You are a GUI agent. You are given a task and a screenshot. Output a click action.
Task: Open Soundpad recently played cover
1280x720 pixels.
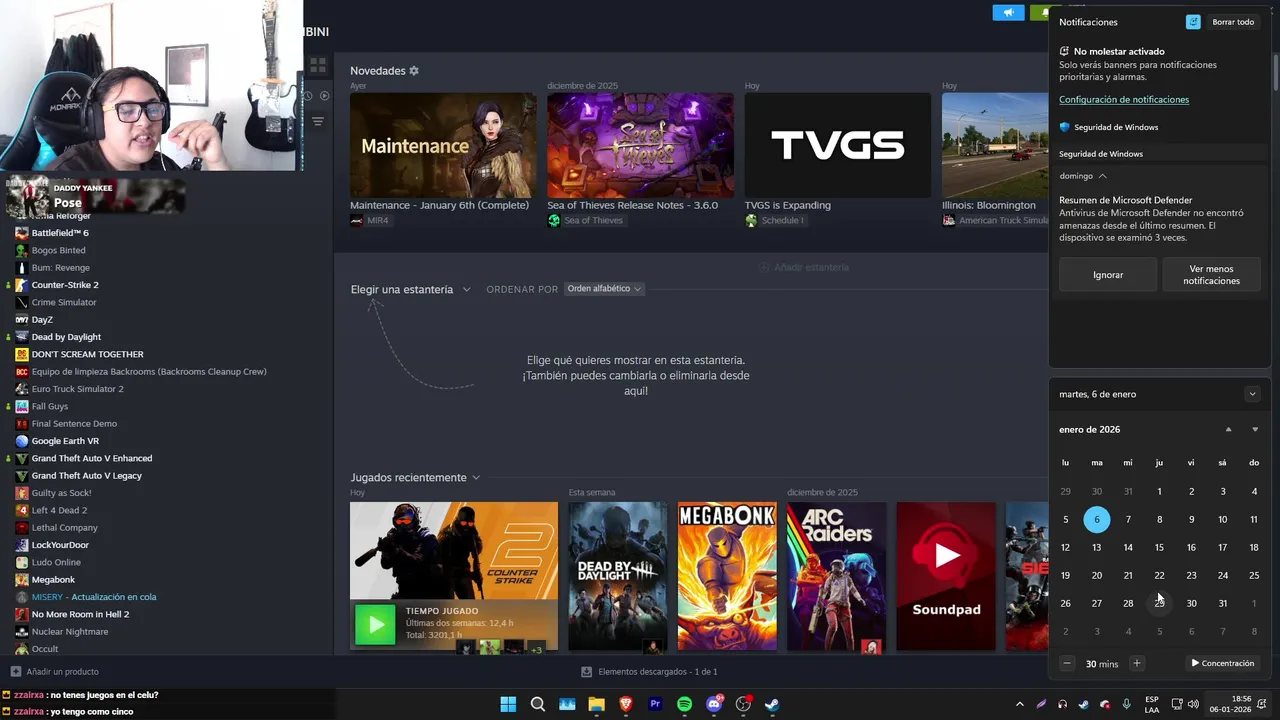coord(946,576)
